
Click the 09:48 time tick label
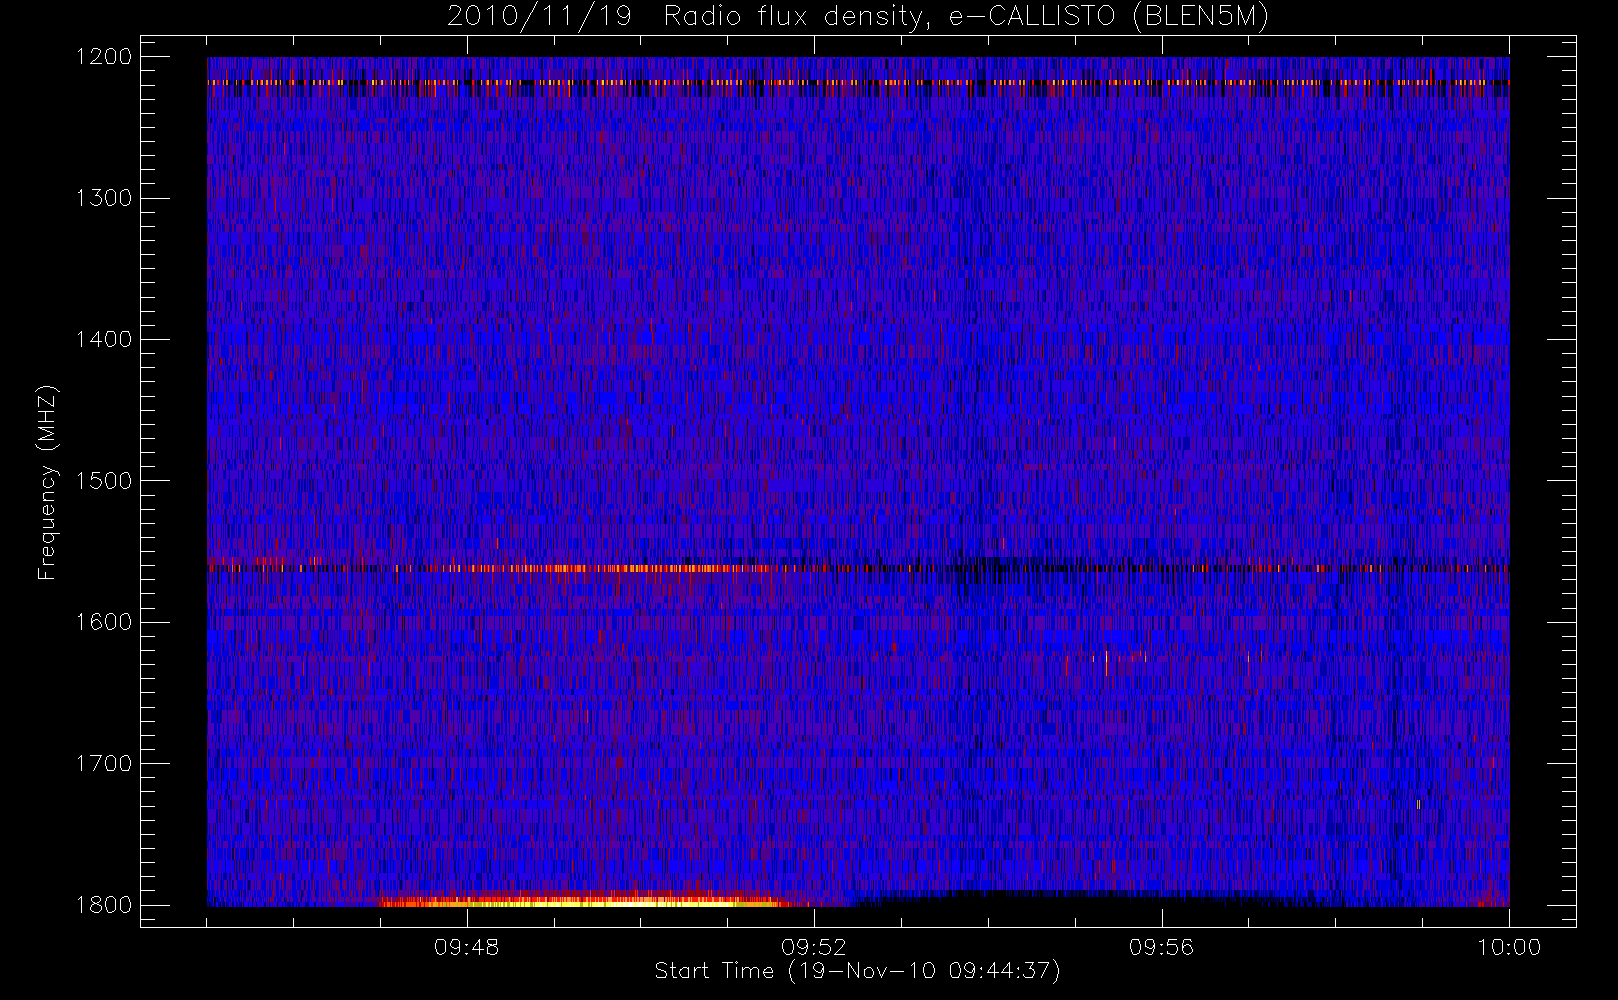pos(466,947)
